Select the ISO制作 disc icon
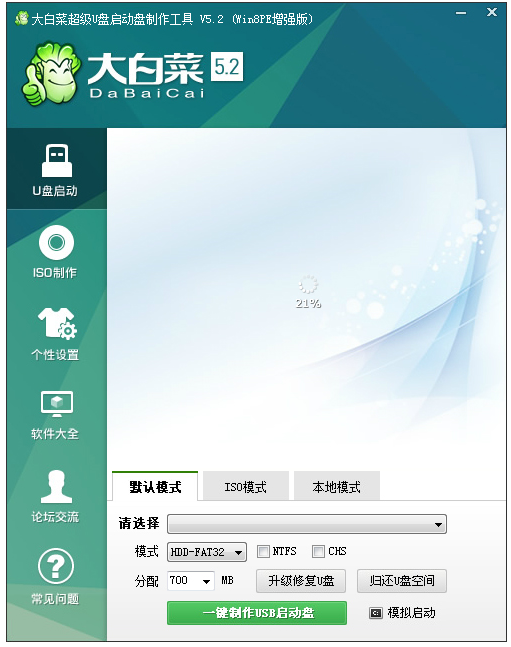Image resolution: width=511 pixels, height=647 pixels. tap(57, 242)
